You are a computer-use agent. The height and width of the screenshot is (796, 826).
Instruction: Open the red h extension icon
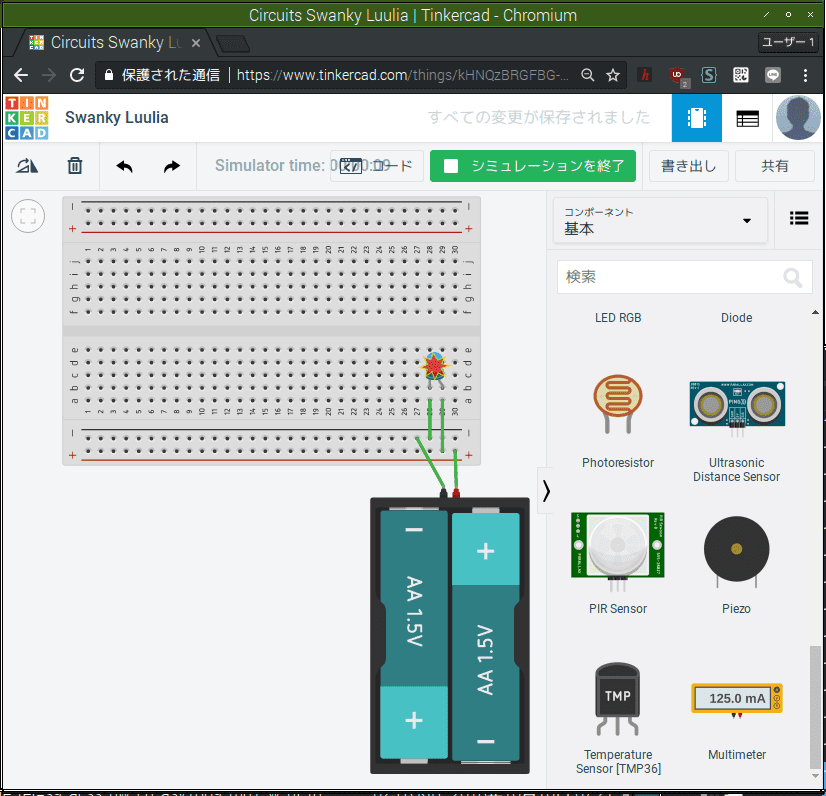click(x=645, y=75)
